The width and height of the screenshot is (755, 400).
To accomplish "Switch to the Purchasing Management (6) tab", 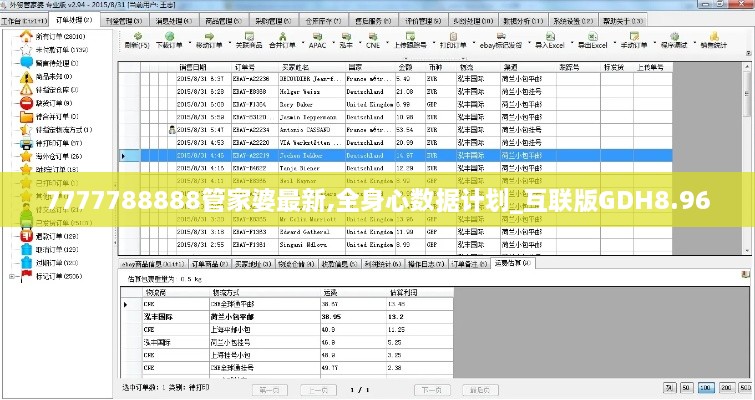I will click(x=273, y=21).
